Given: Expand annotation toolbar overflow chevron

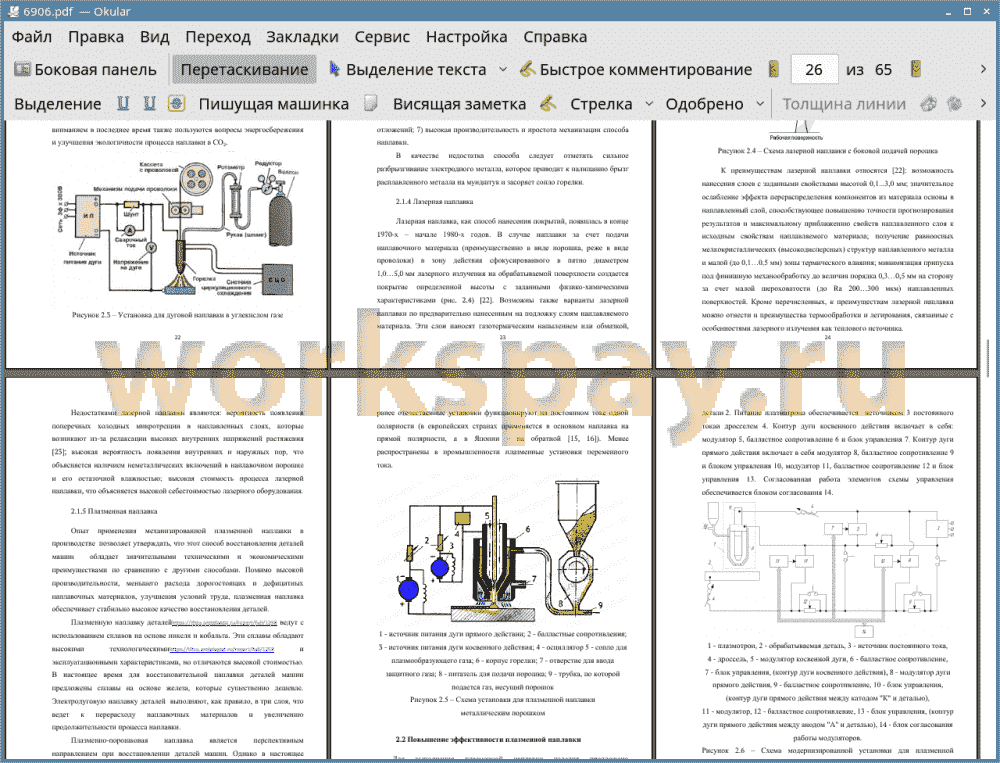Looking at the screenshot, I should [x=983, y=103].
